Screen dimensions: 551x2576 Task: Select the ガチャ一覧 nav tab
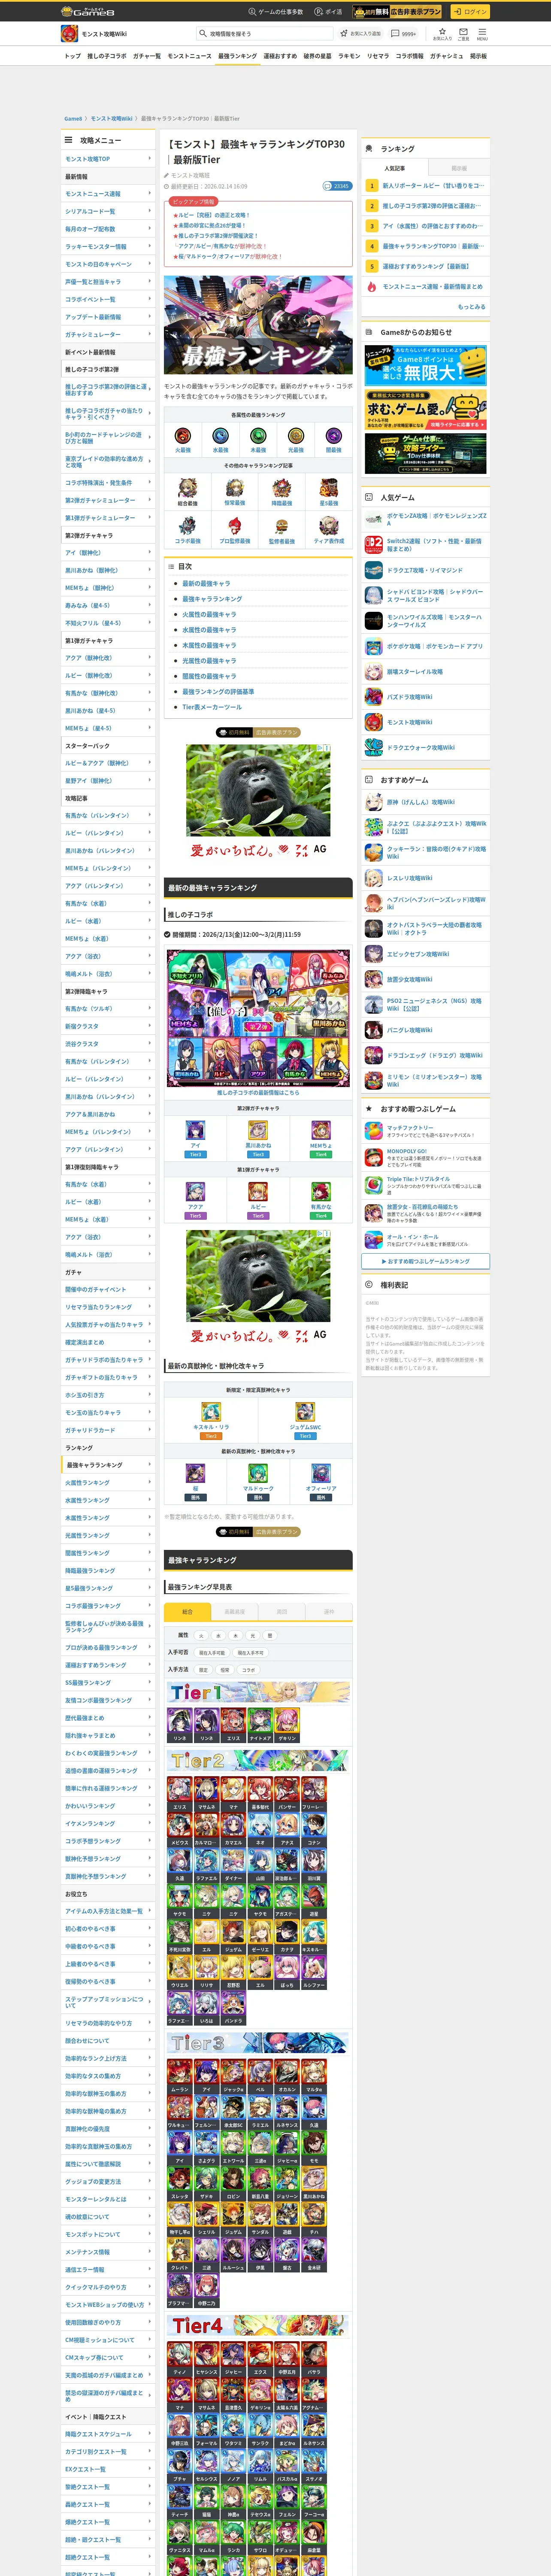tap(147, 56)
